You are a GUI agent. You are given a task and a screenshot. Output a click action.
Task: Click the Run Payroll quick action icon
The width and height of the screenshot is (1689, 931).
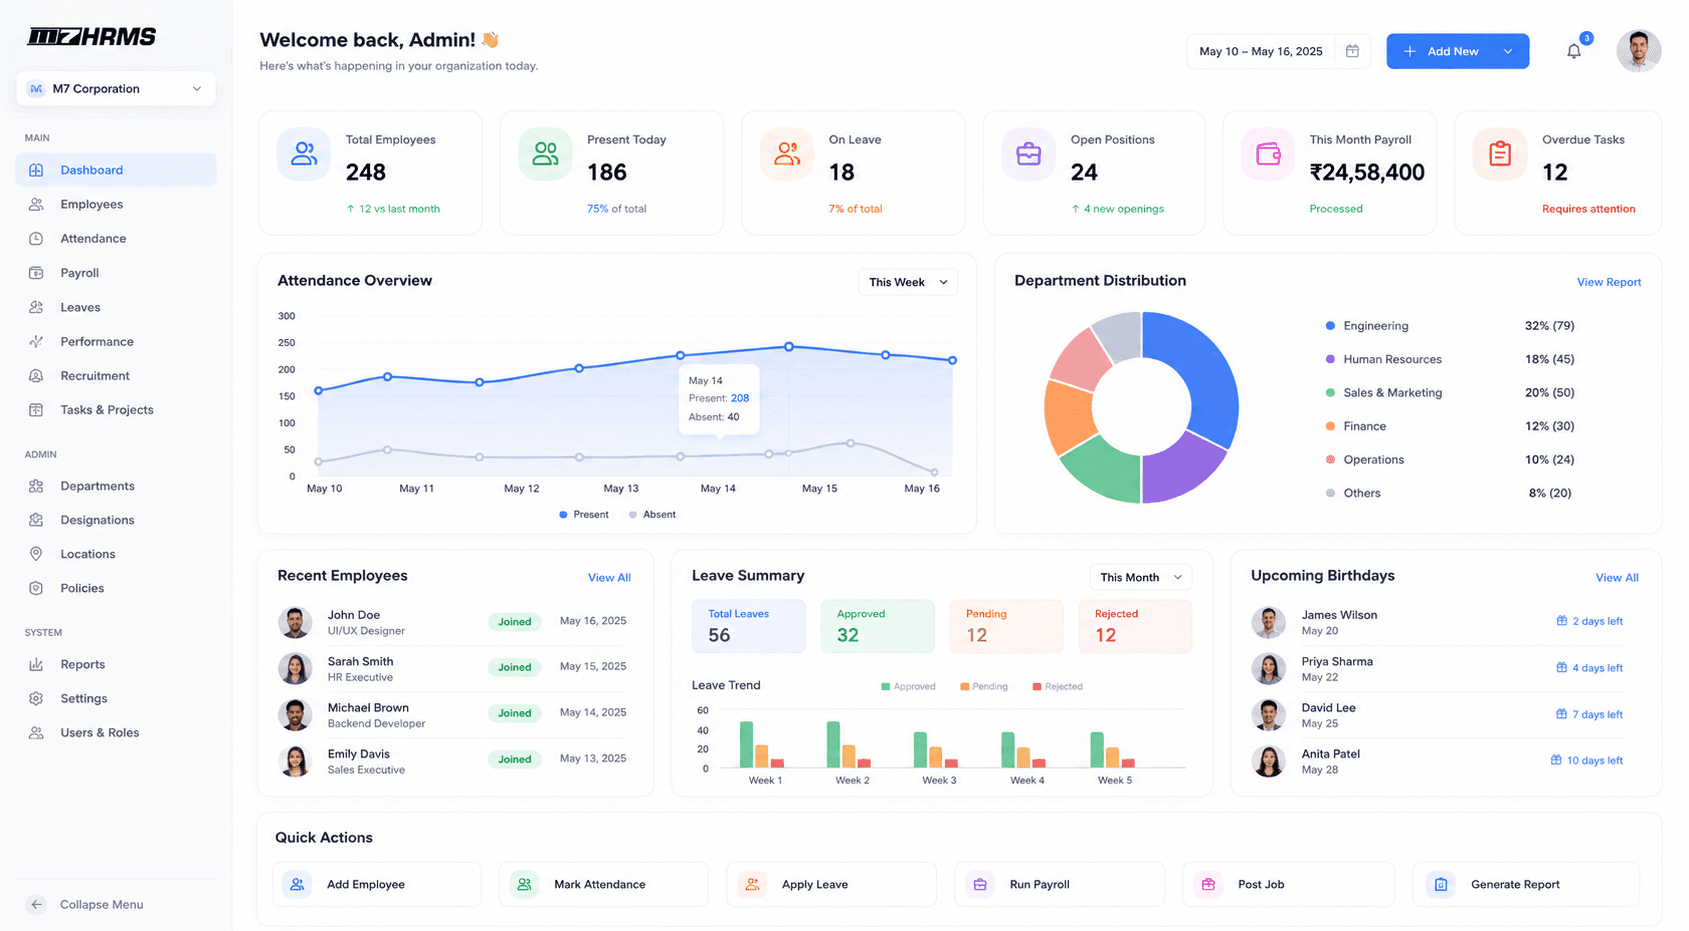(980, 884)
